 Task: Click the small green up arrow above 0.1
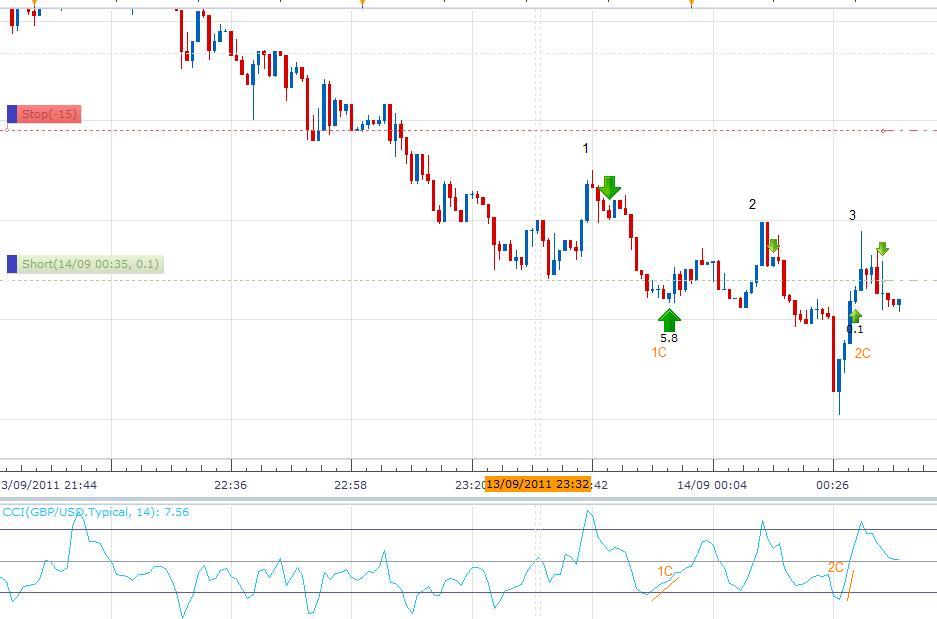855,316
